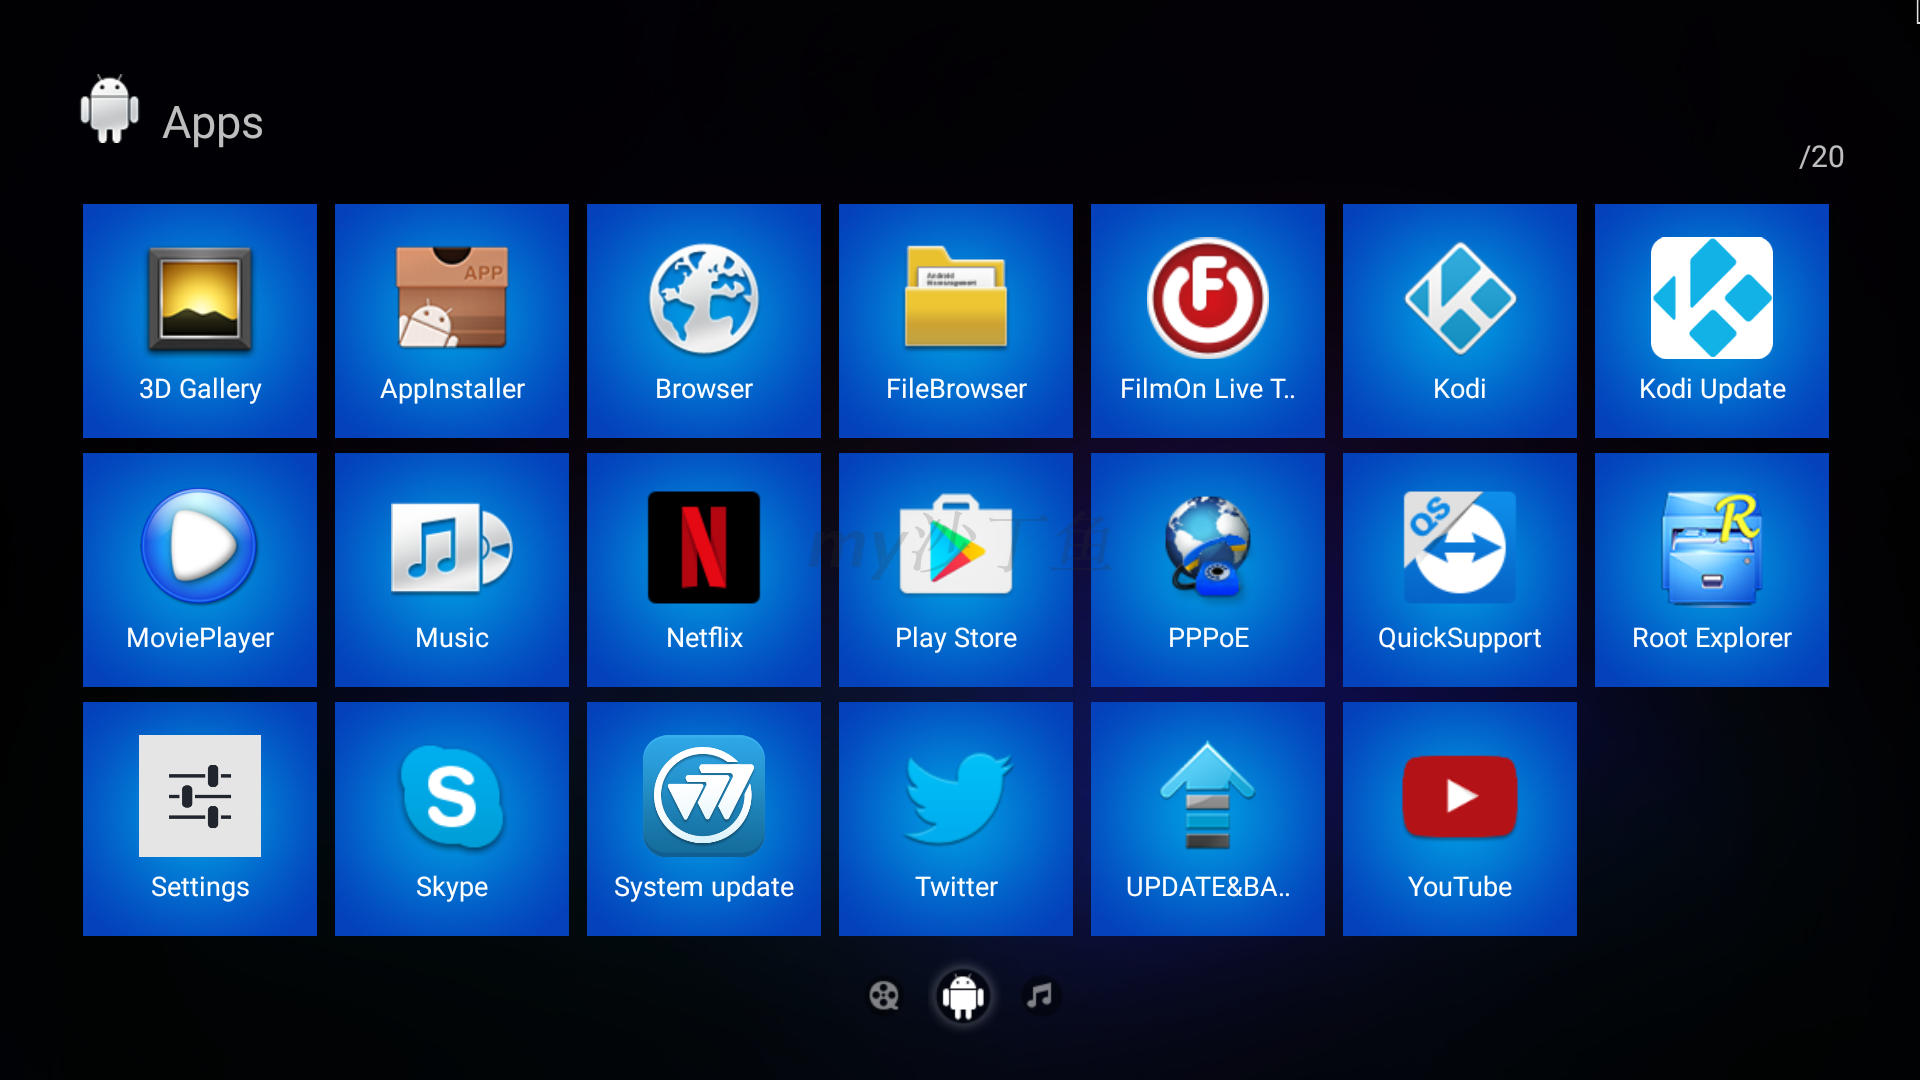Open the System update tile
The height and width of the screenshot is (1080, 1920).
coord(704,819)
